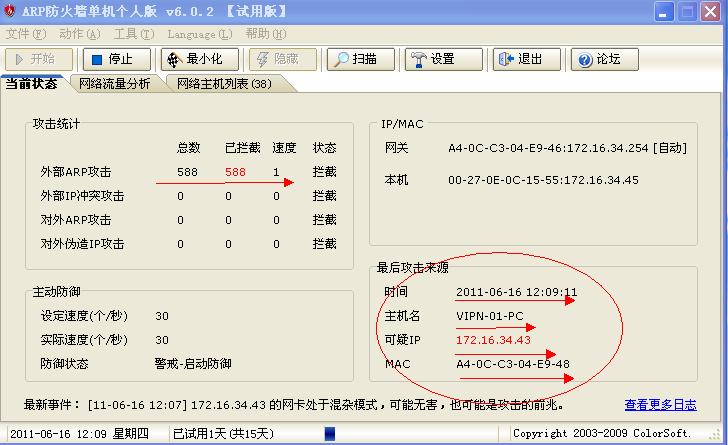Click the 外部IP冲突攻击 row label
The width and height of the screenshot is (728, 445).
[82, 196]
